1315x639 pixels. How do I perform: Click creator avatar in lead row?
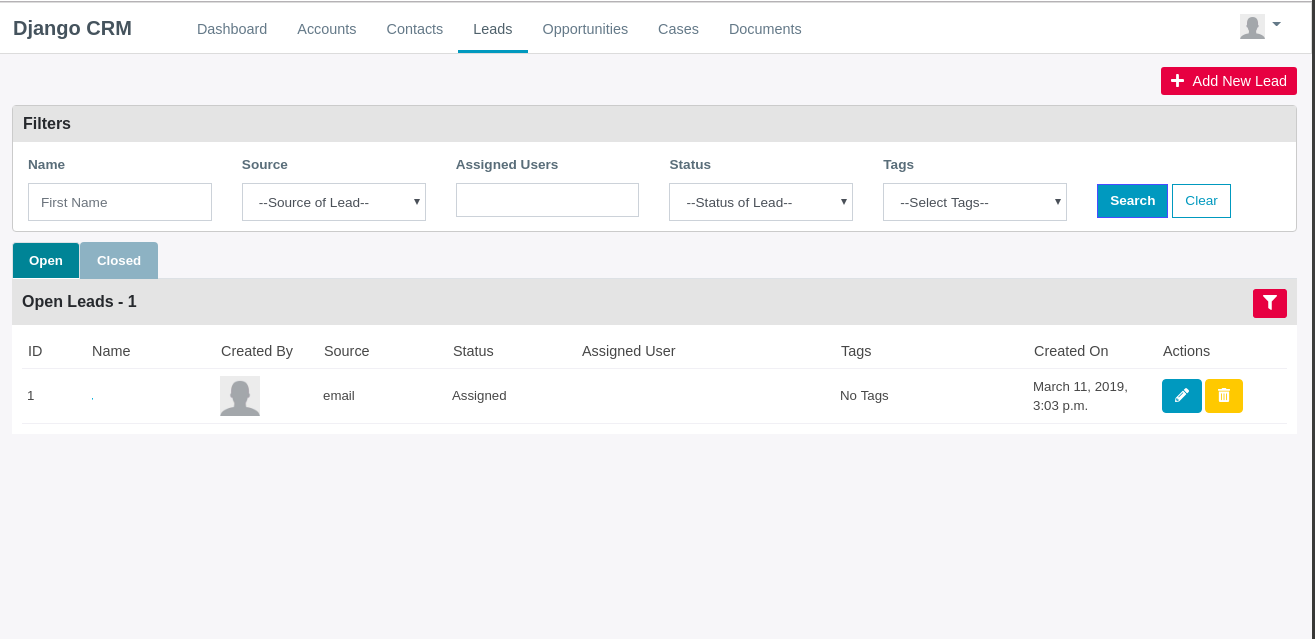240,396
